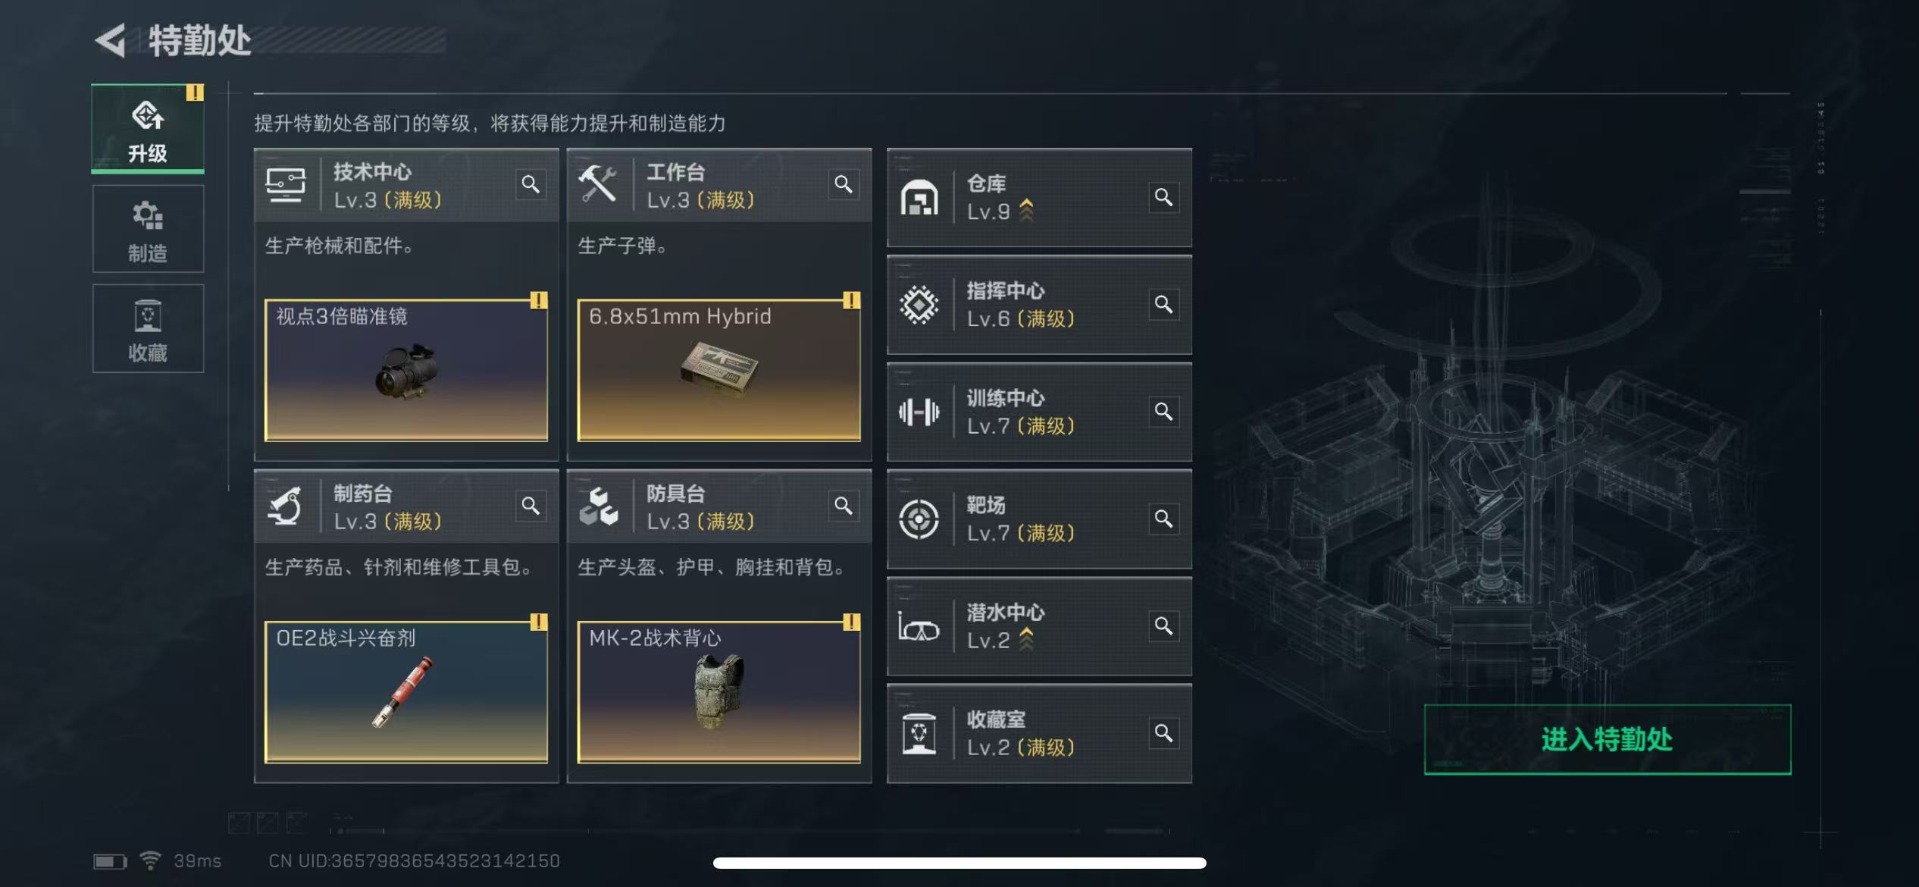The image size is (1919, 887).
Task: Click the 训练中心 magnifier icon
Action: [x=1163, y=411]
